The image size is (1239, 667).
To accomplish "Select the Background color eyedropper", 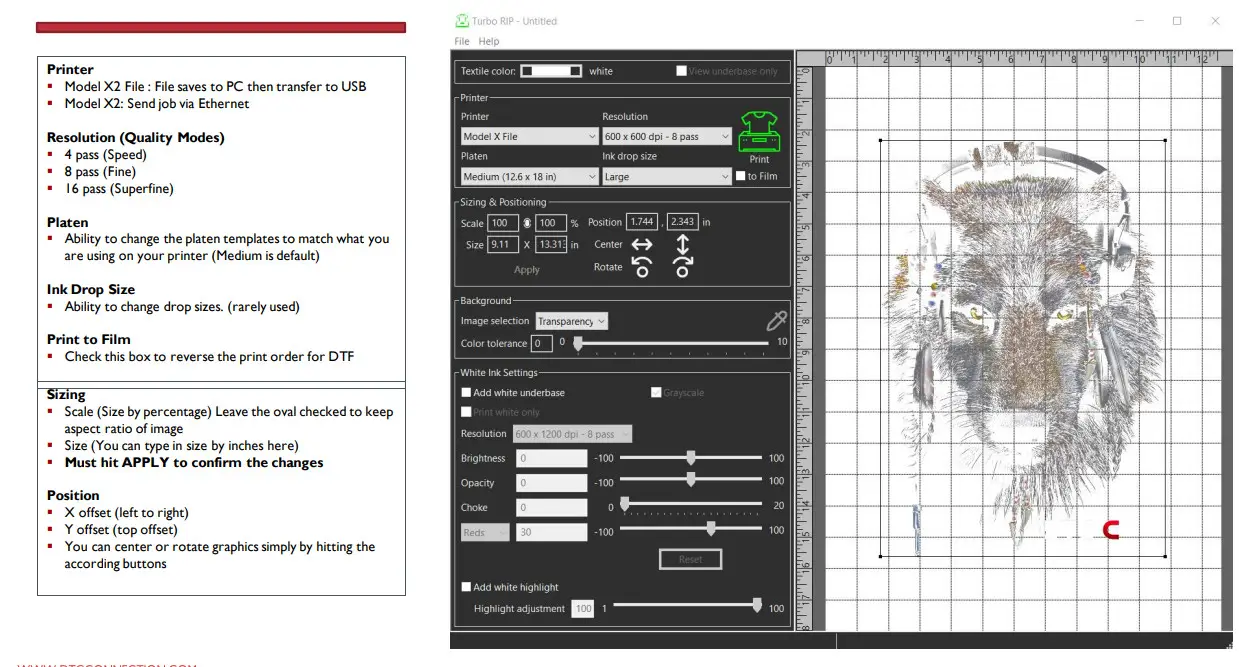I will [x=776, y=321].
